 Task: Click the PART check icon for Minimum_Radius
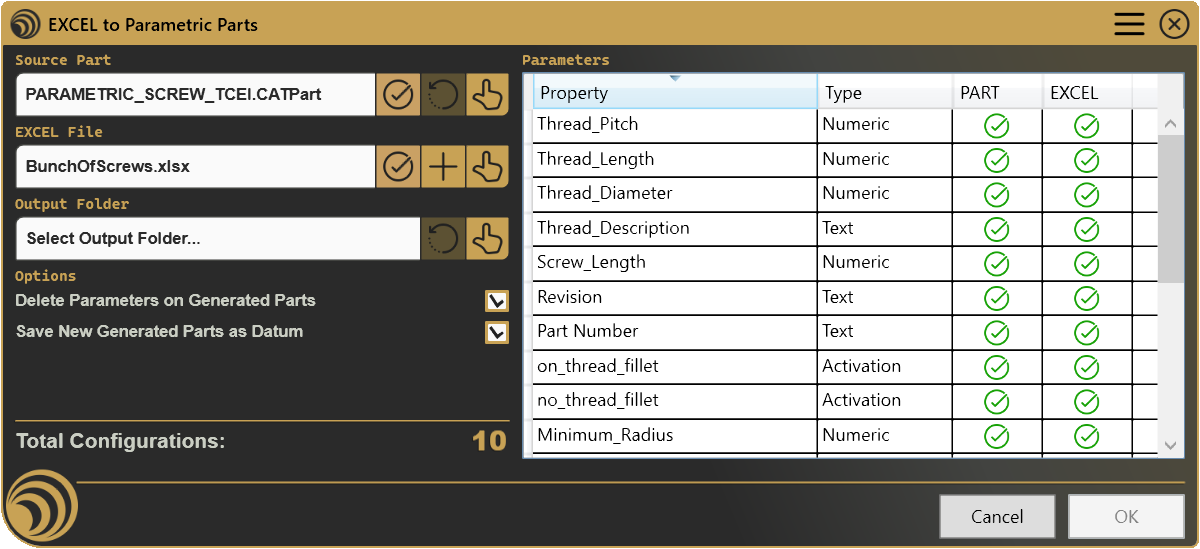click(x=997, y=436)
